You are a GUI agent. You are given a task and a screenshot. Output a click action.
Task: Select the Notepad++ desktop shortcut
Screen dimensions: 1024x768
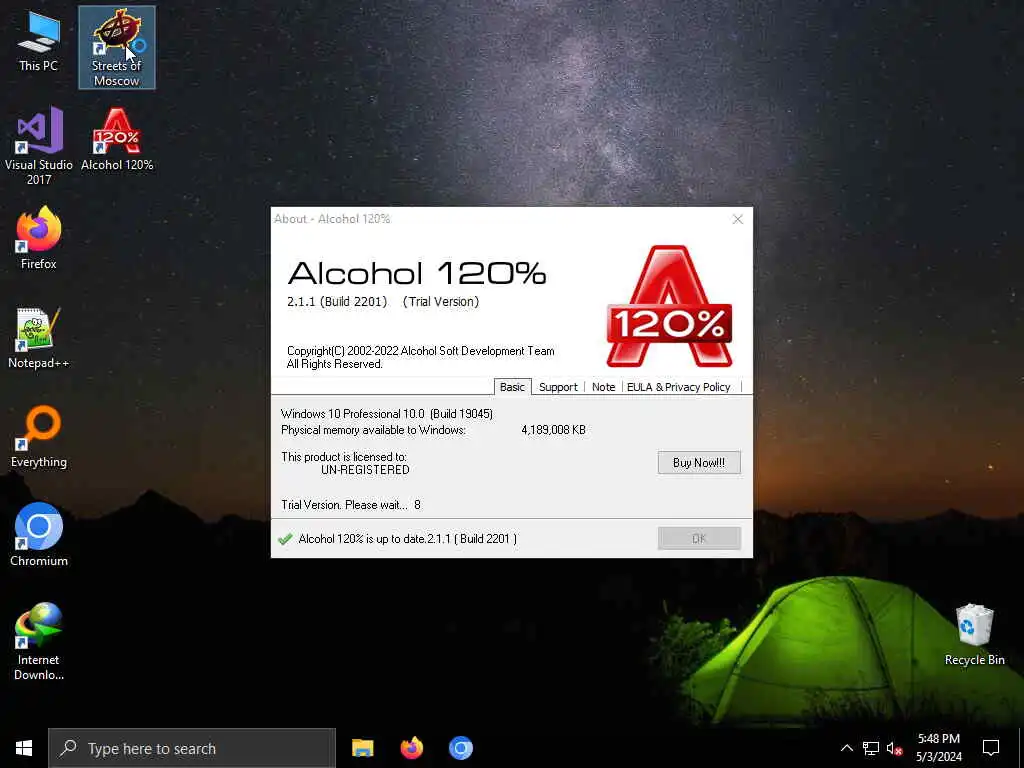pos(39,338)
